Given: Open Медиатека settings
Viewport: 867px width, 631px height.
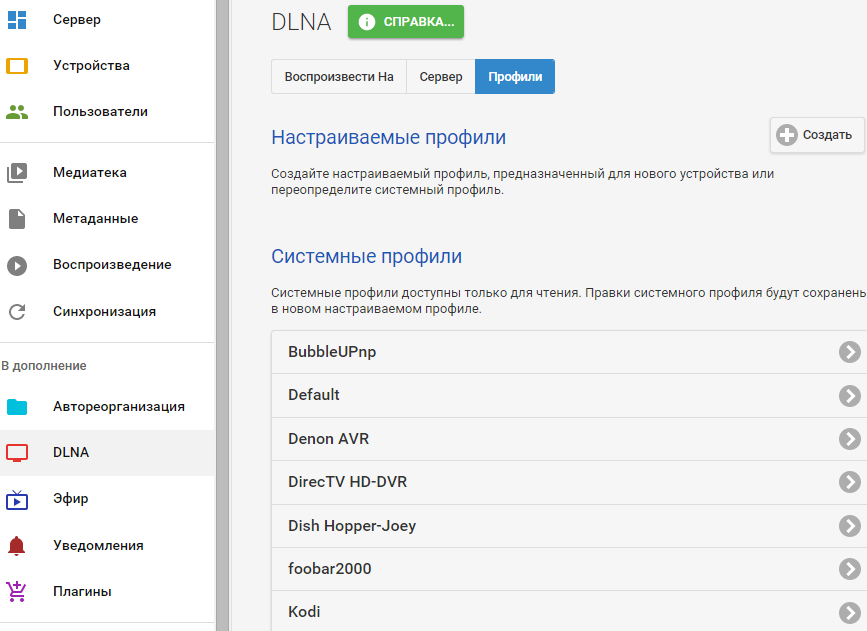Looking at the screenshot, I should 90,173.
